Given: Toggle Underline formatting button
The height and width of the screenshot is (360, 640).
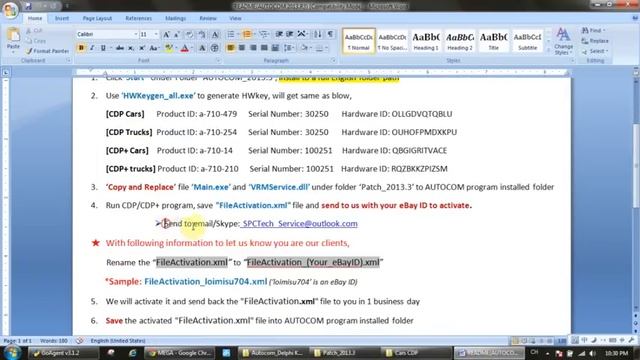Looking at the screenshot, I should coord(103,48).
